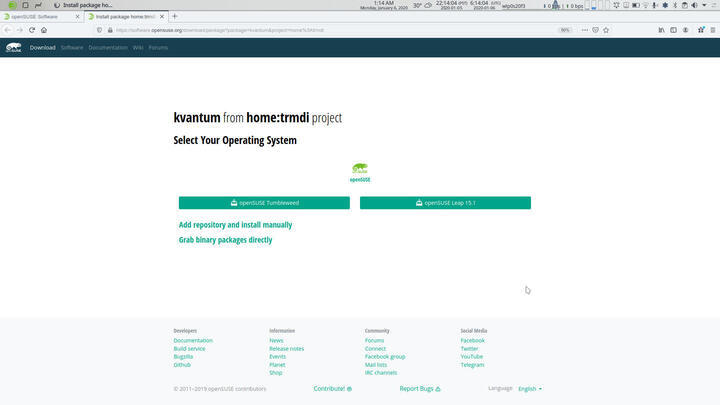This screenshot has width=720, height=405.
Task: Save page to Pocket icon
Action: point(595,30)
